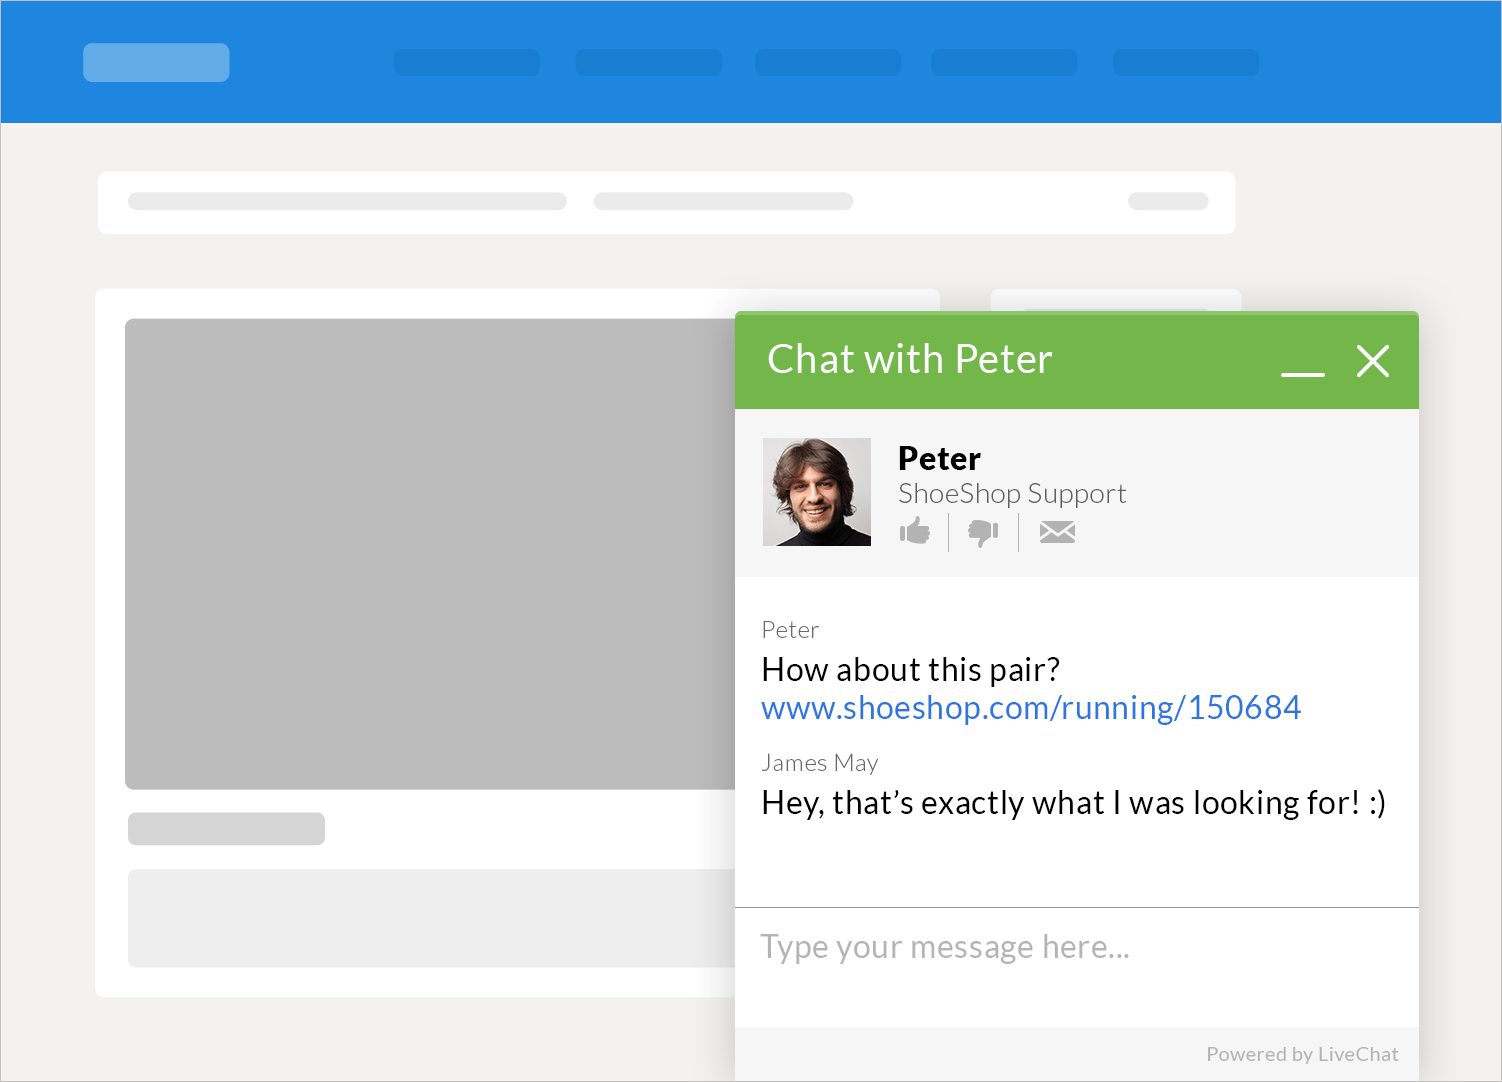
Task: Expand the Chat with Peter header
Action: [x=909, y=359]
